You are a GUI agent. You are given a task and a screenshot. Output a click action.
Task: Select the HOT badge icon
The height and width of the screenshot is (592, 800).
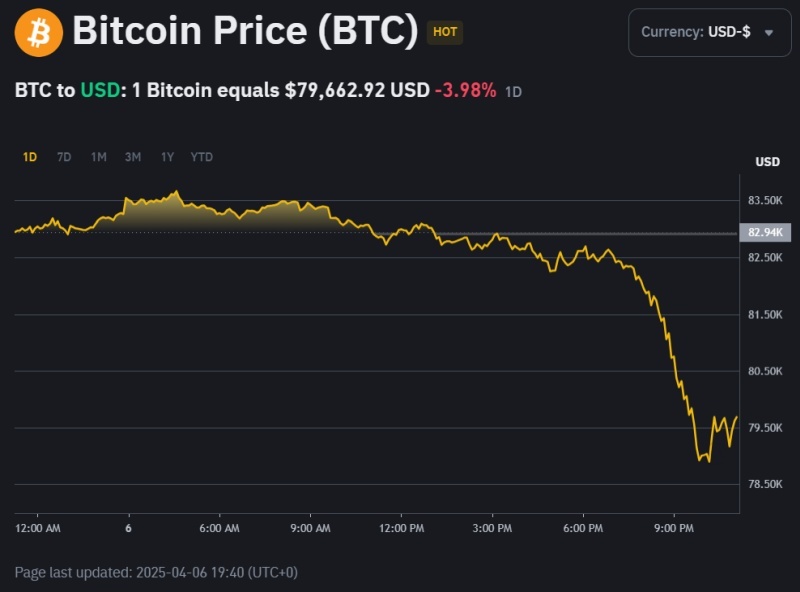(x=443, y=32)
